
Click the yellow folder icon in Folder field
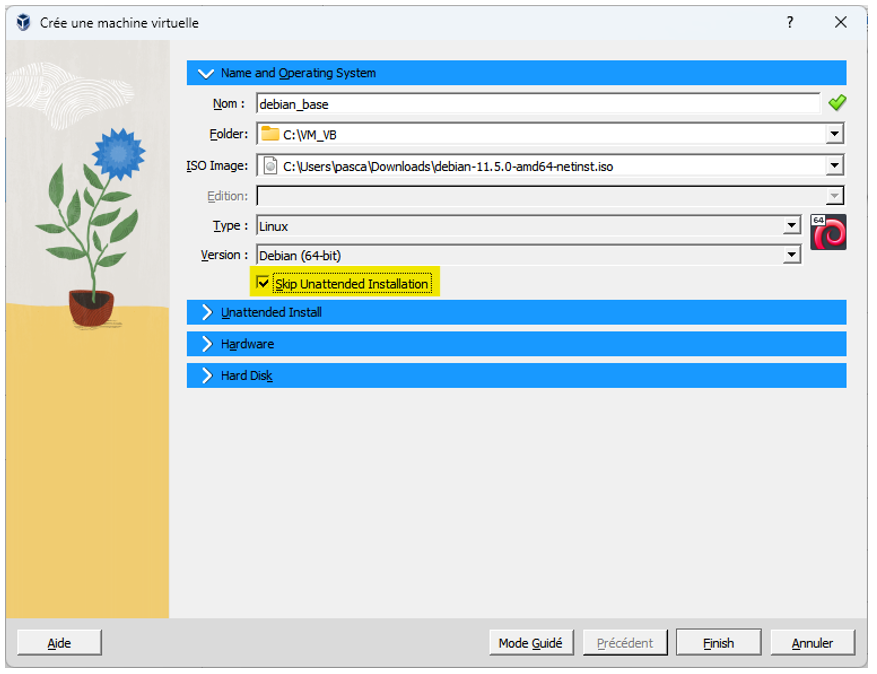click(x=270, y=134)
